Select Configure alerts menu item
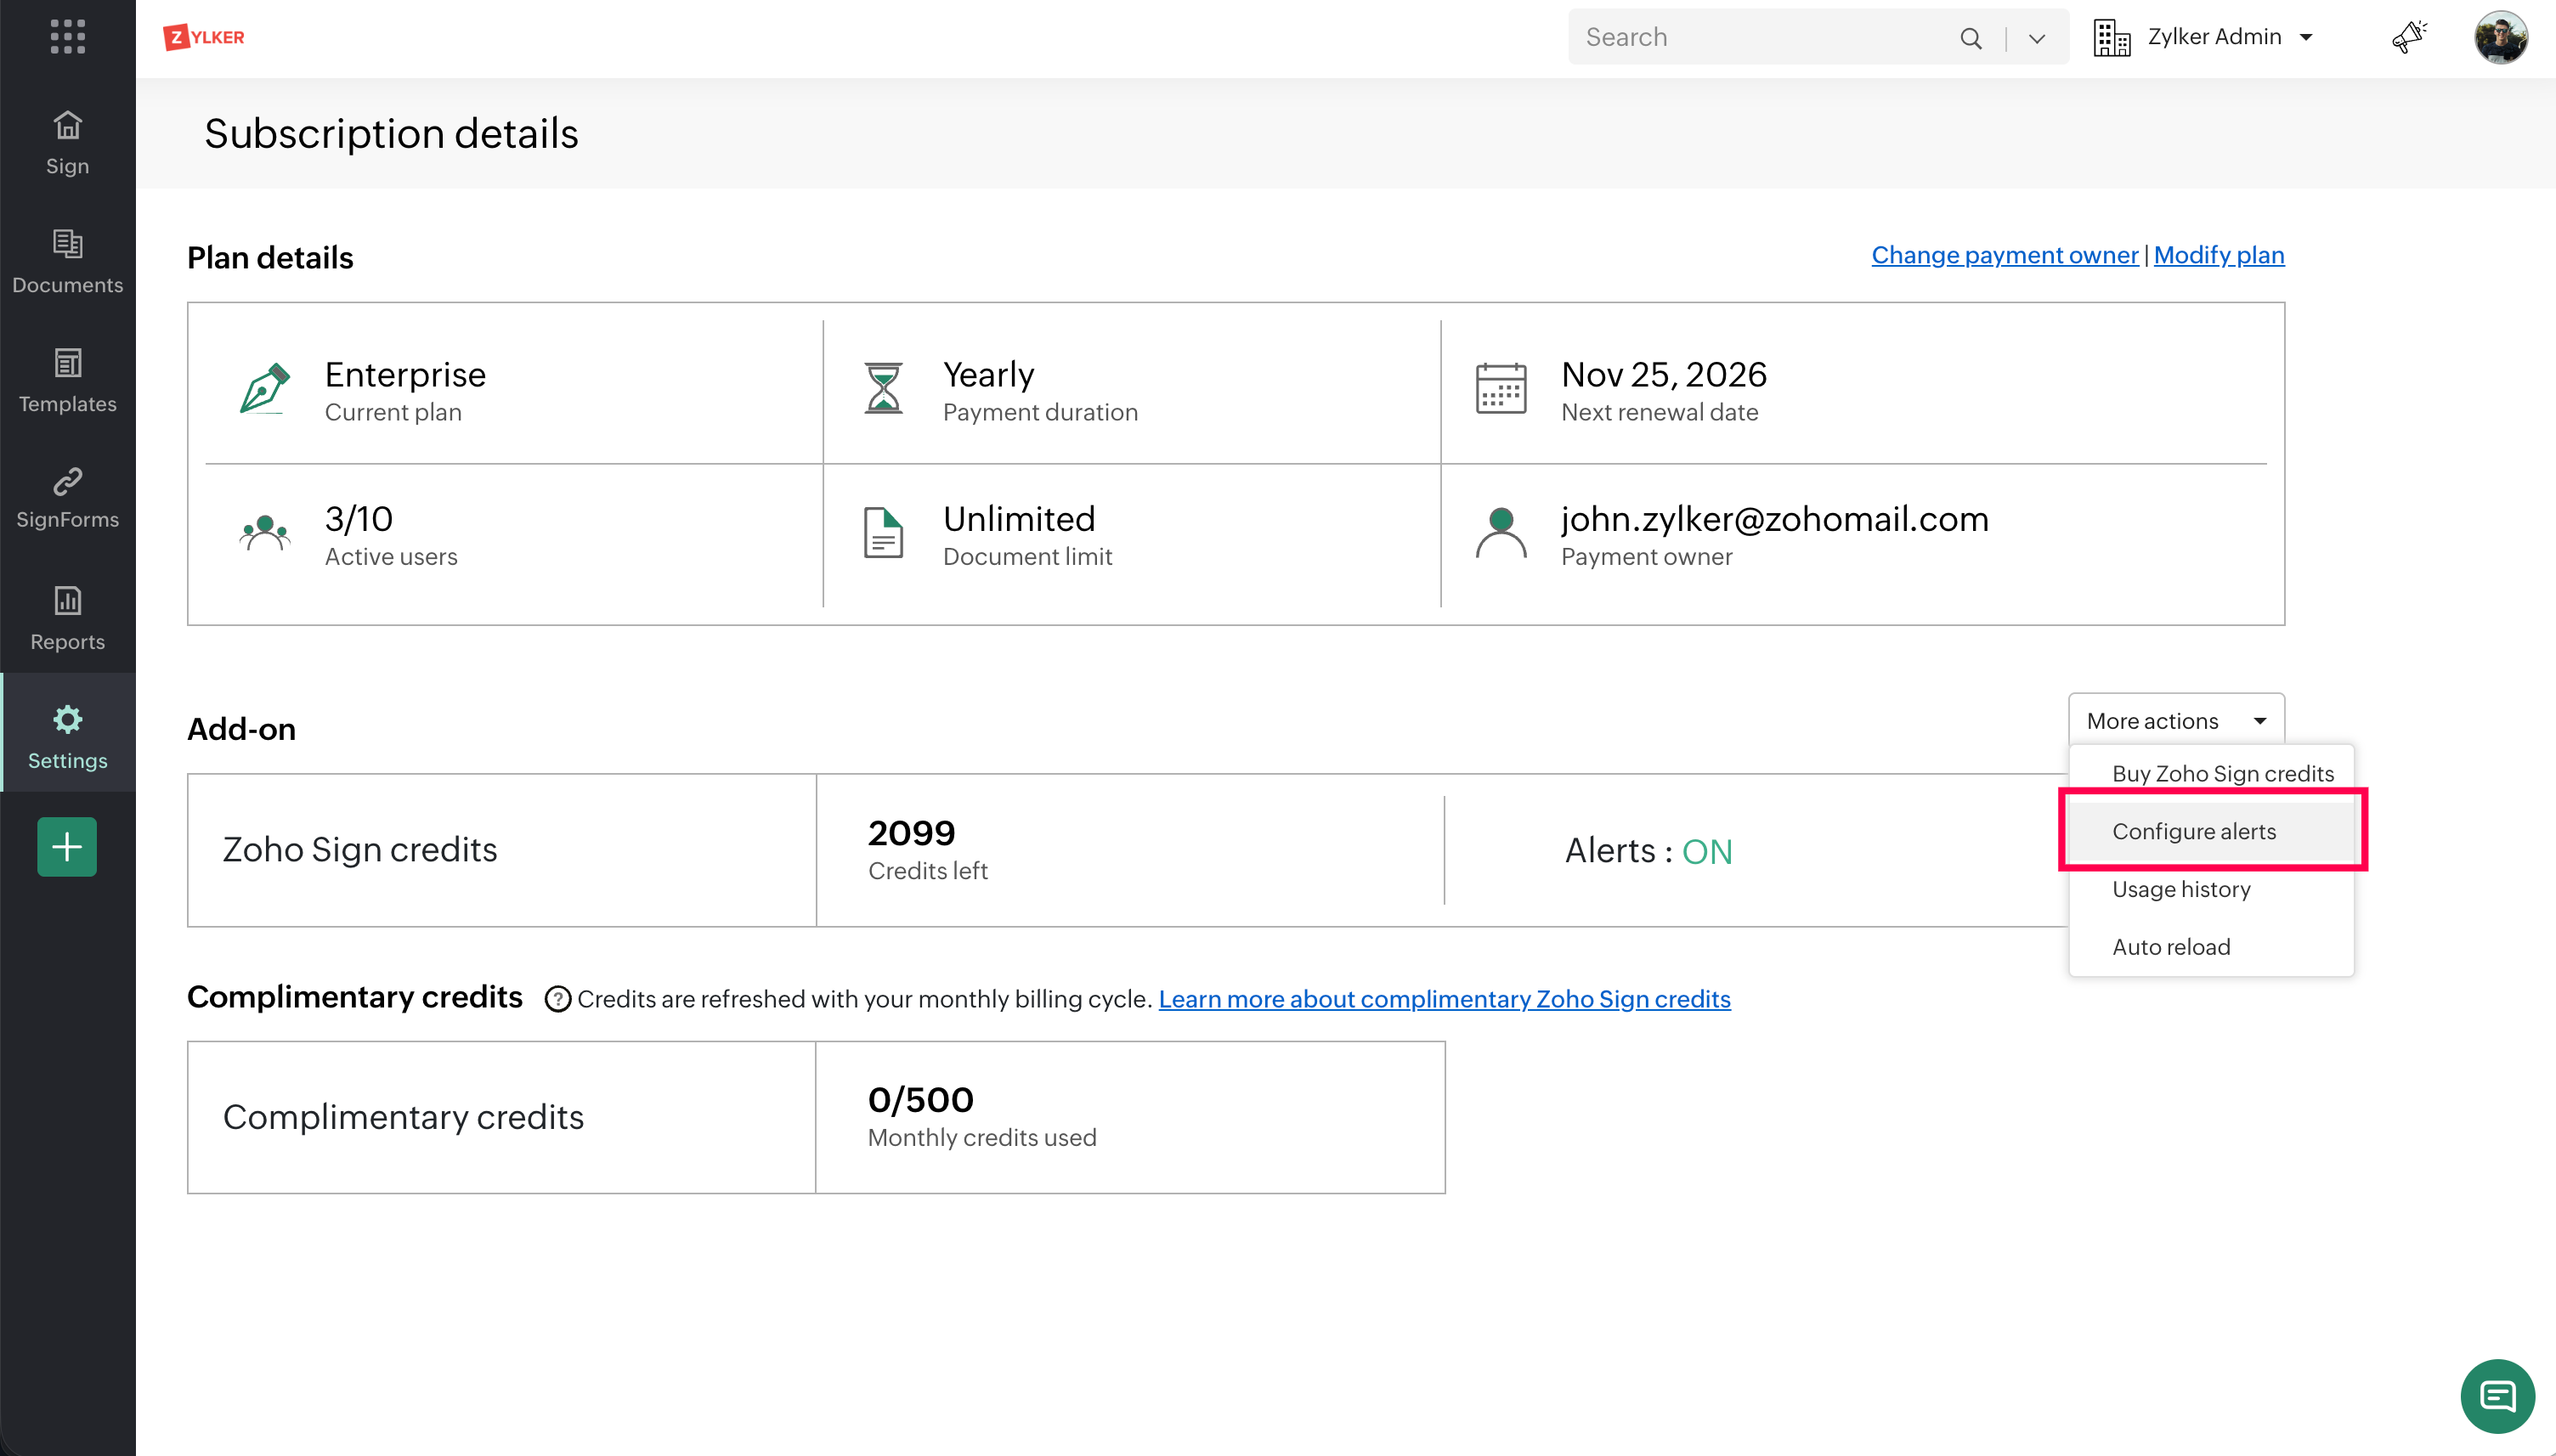Viewport: 2556px width, 1456px height. click(2193, 831)
